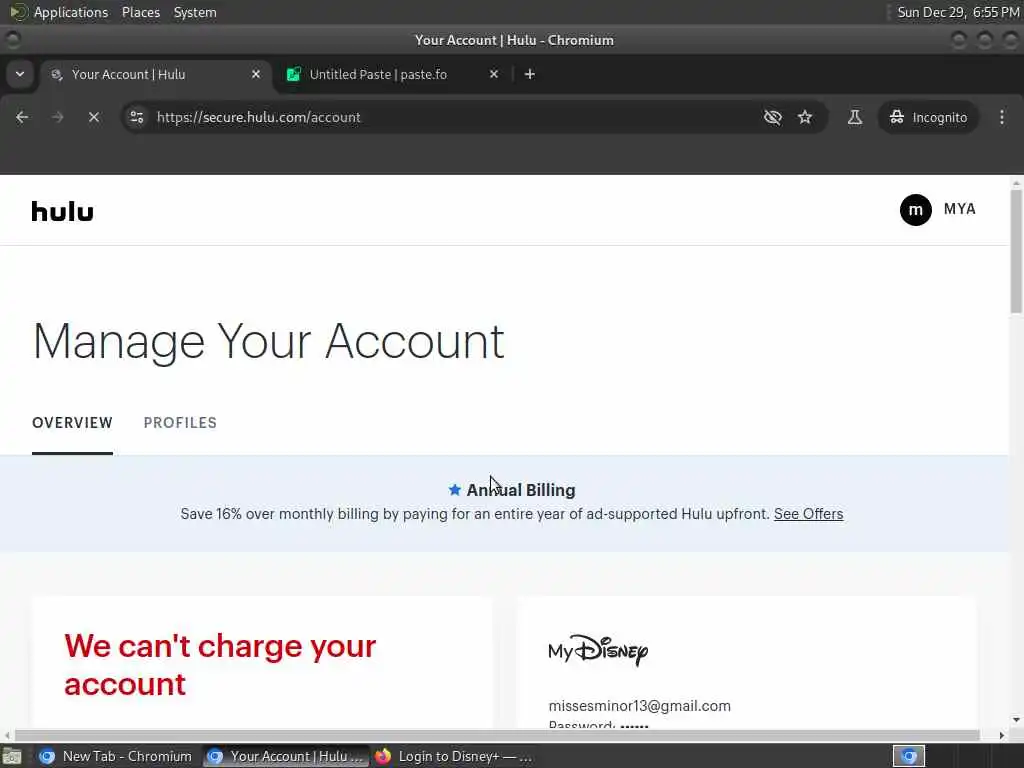
Task: Click the third-party cookies blocked eye icon
Action: click(x=773, y=117)
